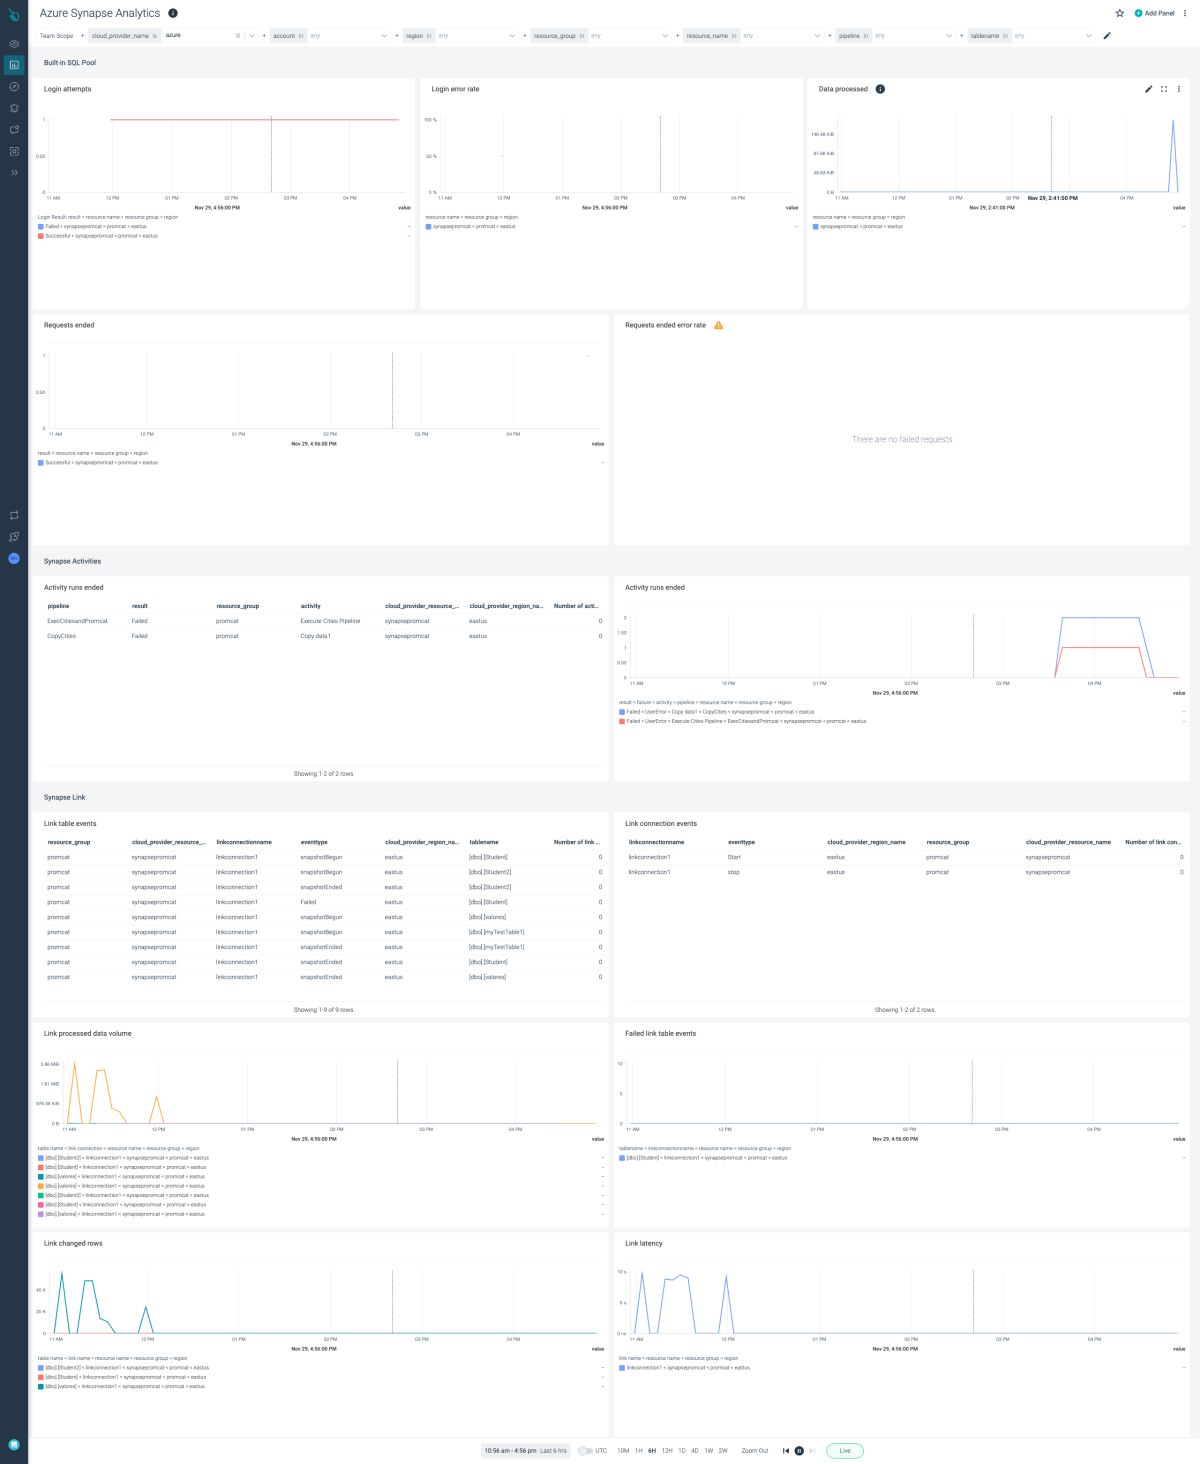
Task: Open cloud_provider_name value dropdown arrow
Action: [x=252, y=36]
